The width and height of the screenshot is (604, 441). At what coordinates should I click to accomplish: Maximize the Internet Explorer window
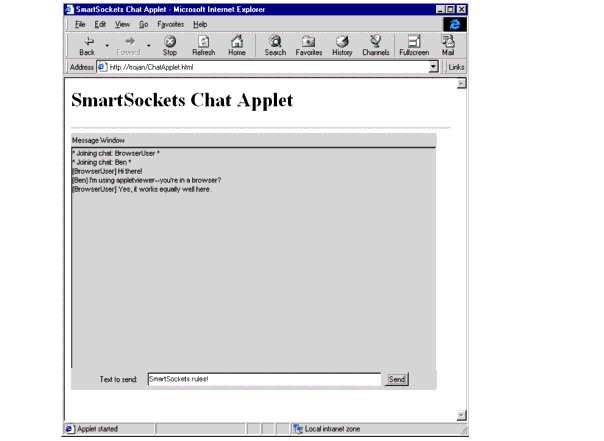(450, 9)
